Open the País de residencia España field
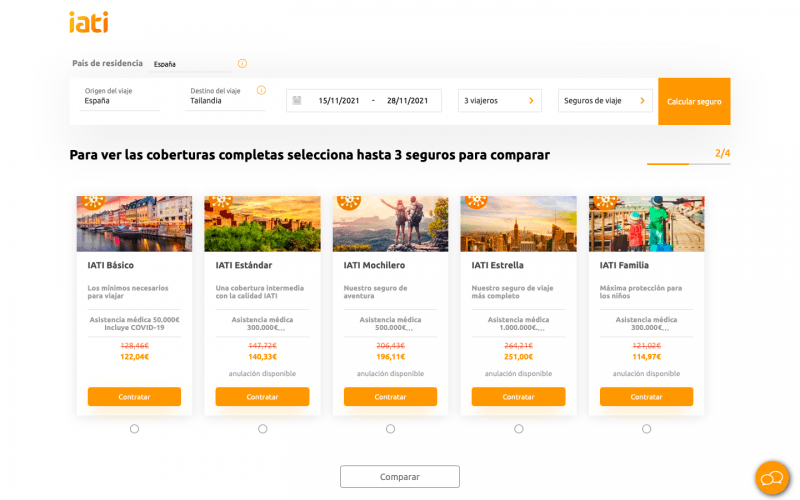 click(x=190, y=64)
